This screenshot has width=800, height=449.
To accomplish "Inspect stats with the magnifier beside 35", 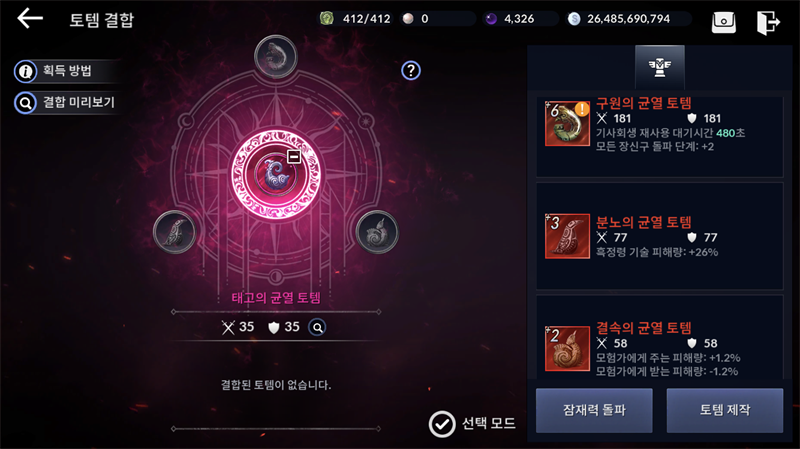I will click(x=317, y=327).
